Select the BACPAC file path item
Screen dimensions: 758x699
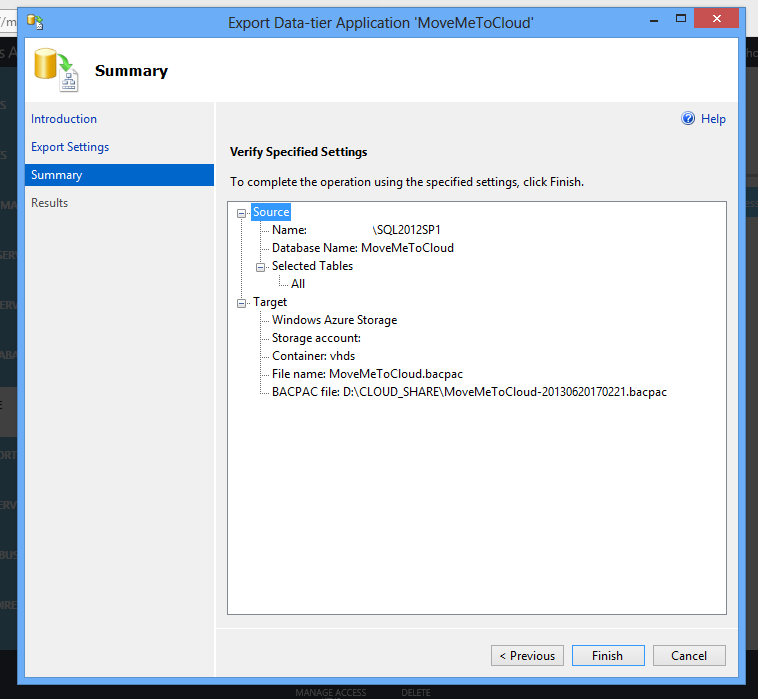(x=468, y=392)
